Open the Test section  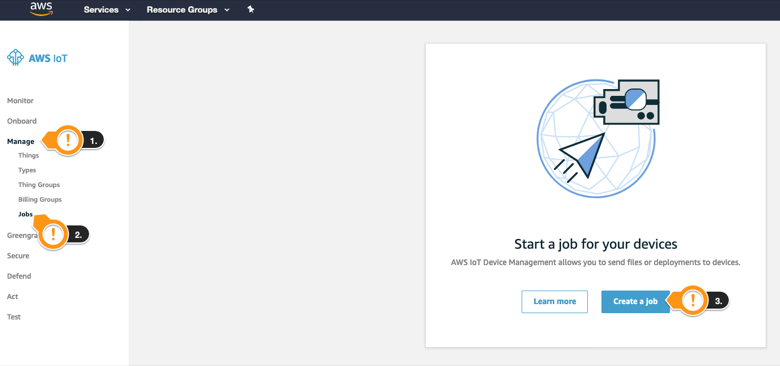[x=14, y=317]
